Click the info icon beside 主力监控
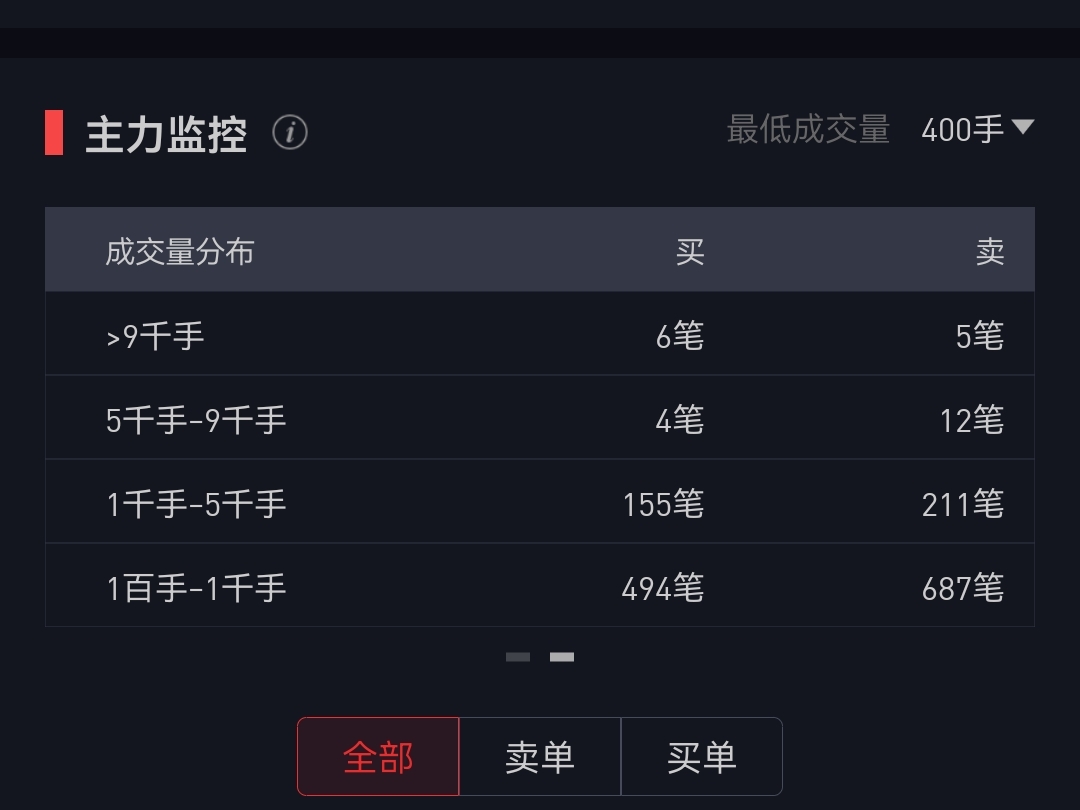The image size is (1080, 810). pyautogui.click(x=290, y=132)
